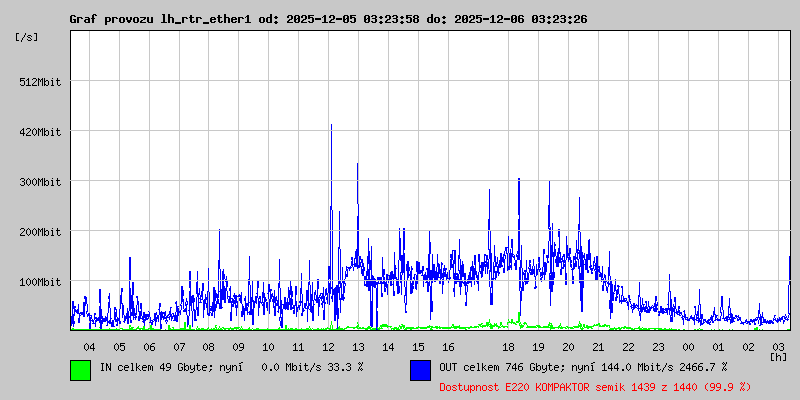Select hour 04 on the time axis
The height and width of the screenshot is (400, 800).
click(x=89, y=346)
